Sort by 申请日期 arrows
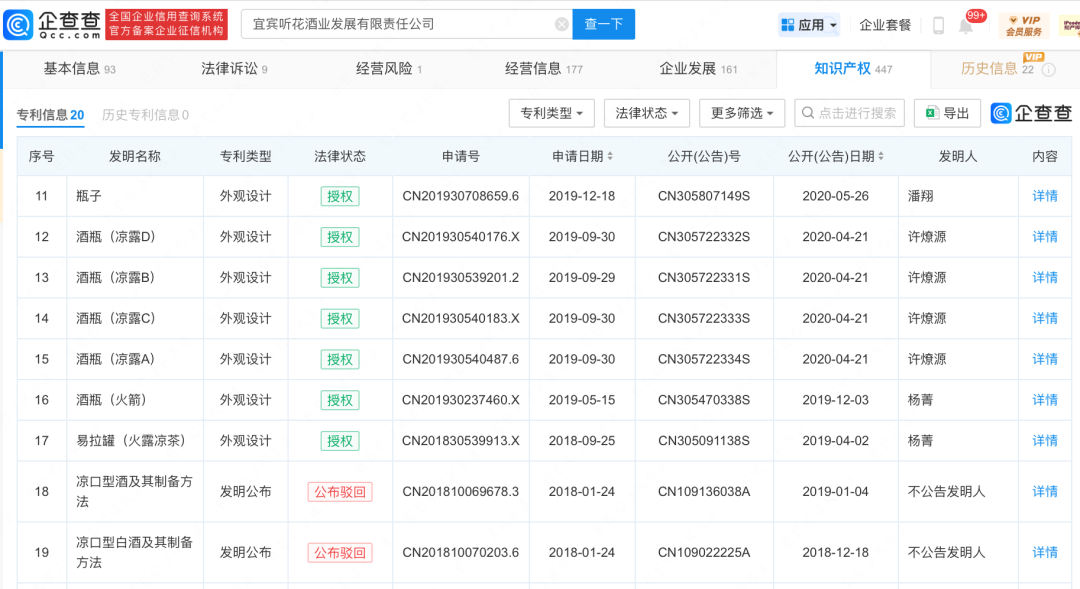The height and width of the screenshot is (589, 1080). click(610, 156)
